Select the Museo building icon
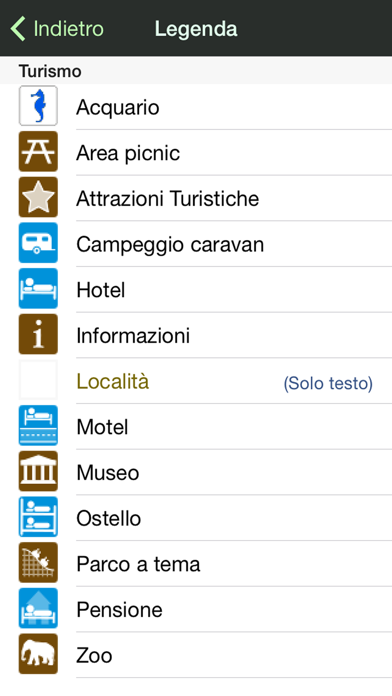392x696 pixels. [38, 472]
